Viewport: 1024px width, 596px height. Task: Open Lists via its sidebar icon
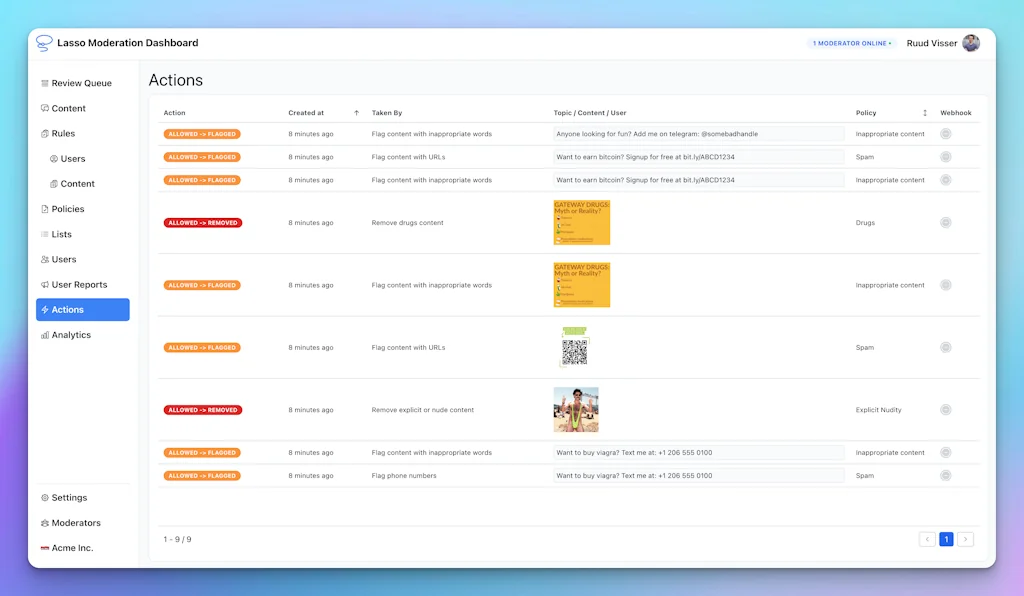43,233
